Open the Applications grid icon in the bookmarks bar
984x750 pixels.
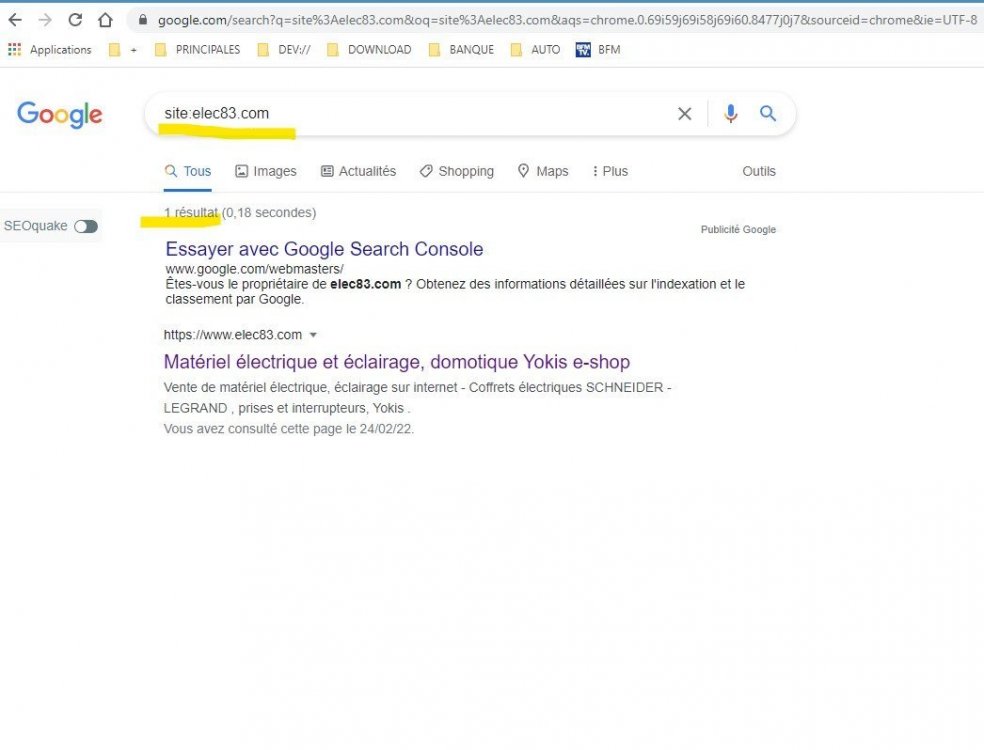[14, 49]
